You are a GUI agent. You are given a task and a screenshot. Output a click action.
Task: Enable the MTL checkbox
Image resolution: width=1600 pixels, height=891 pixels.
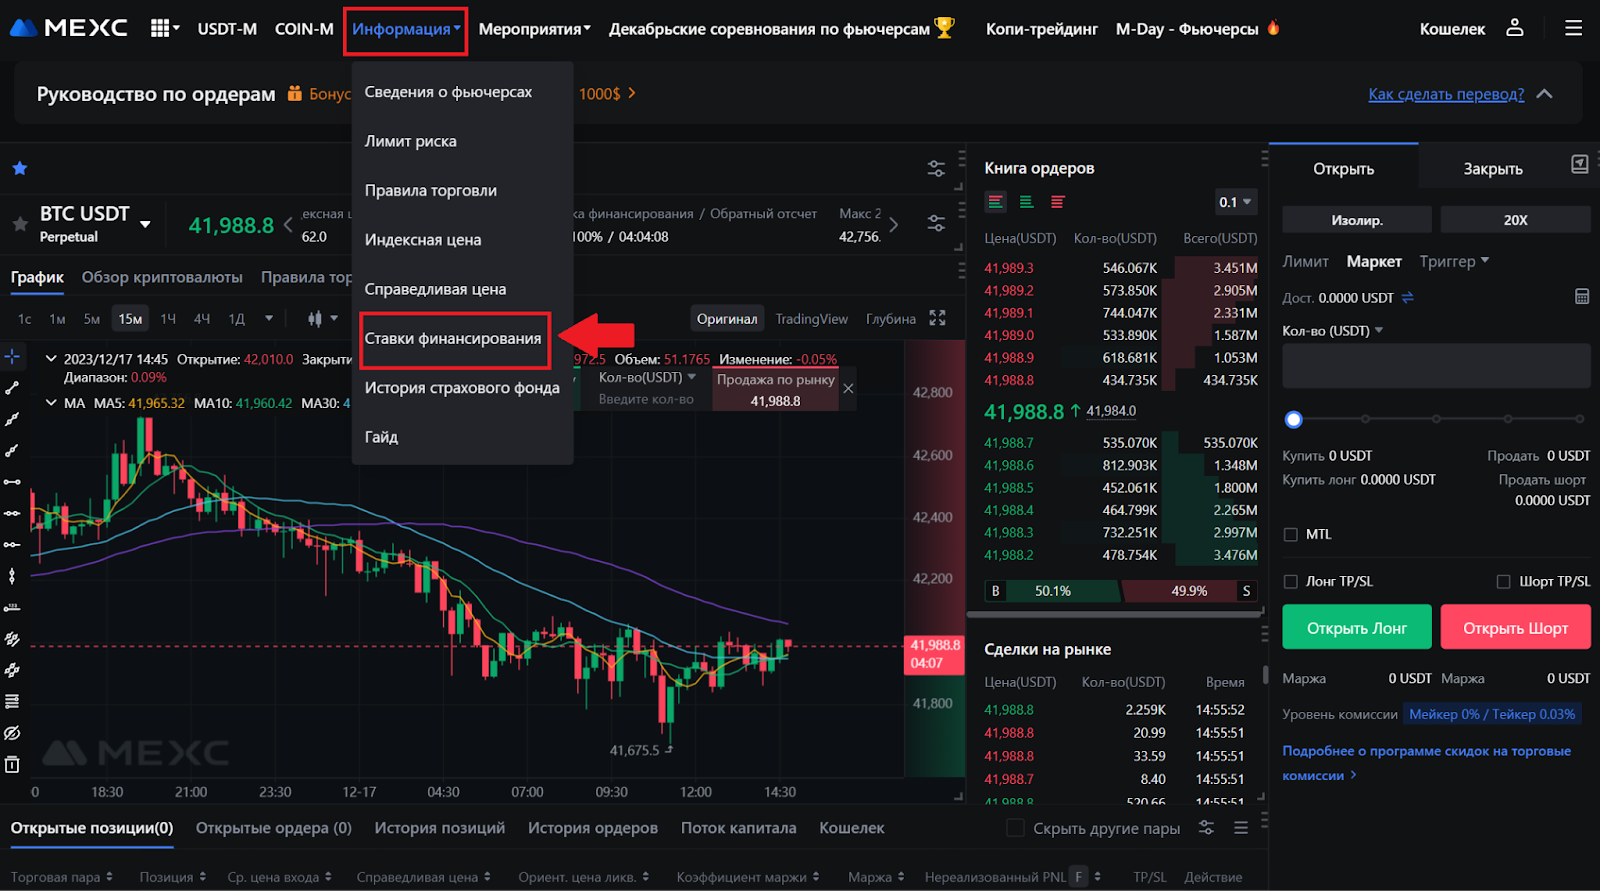(1291, 535)
